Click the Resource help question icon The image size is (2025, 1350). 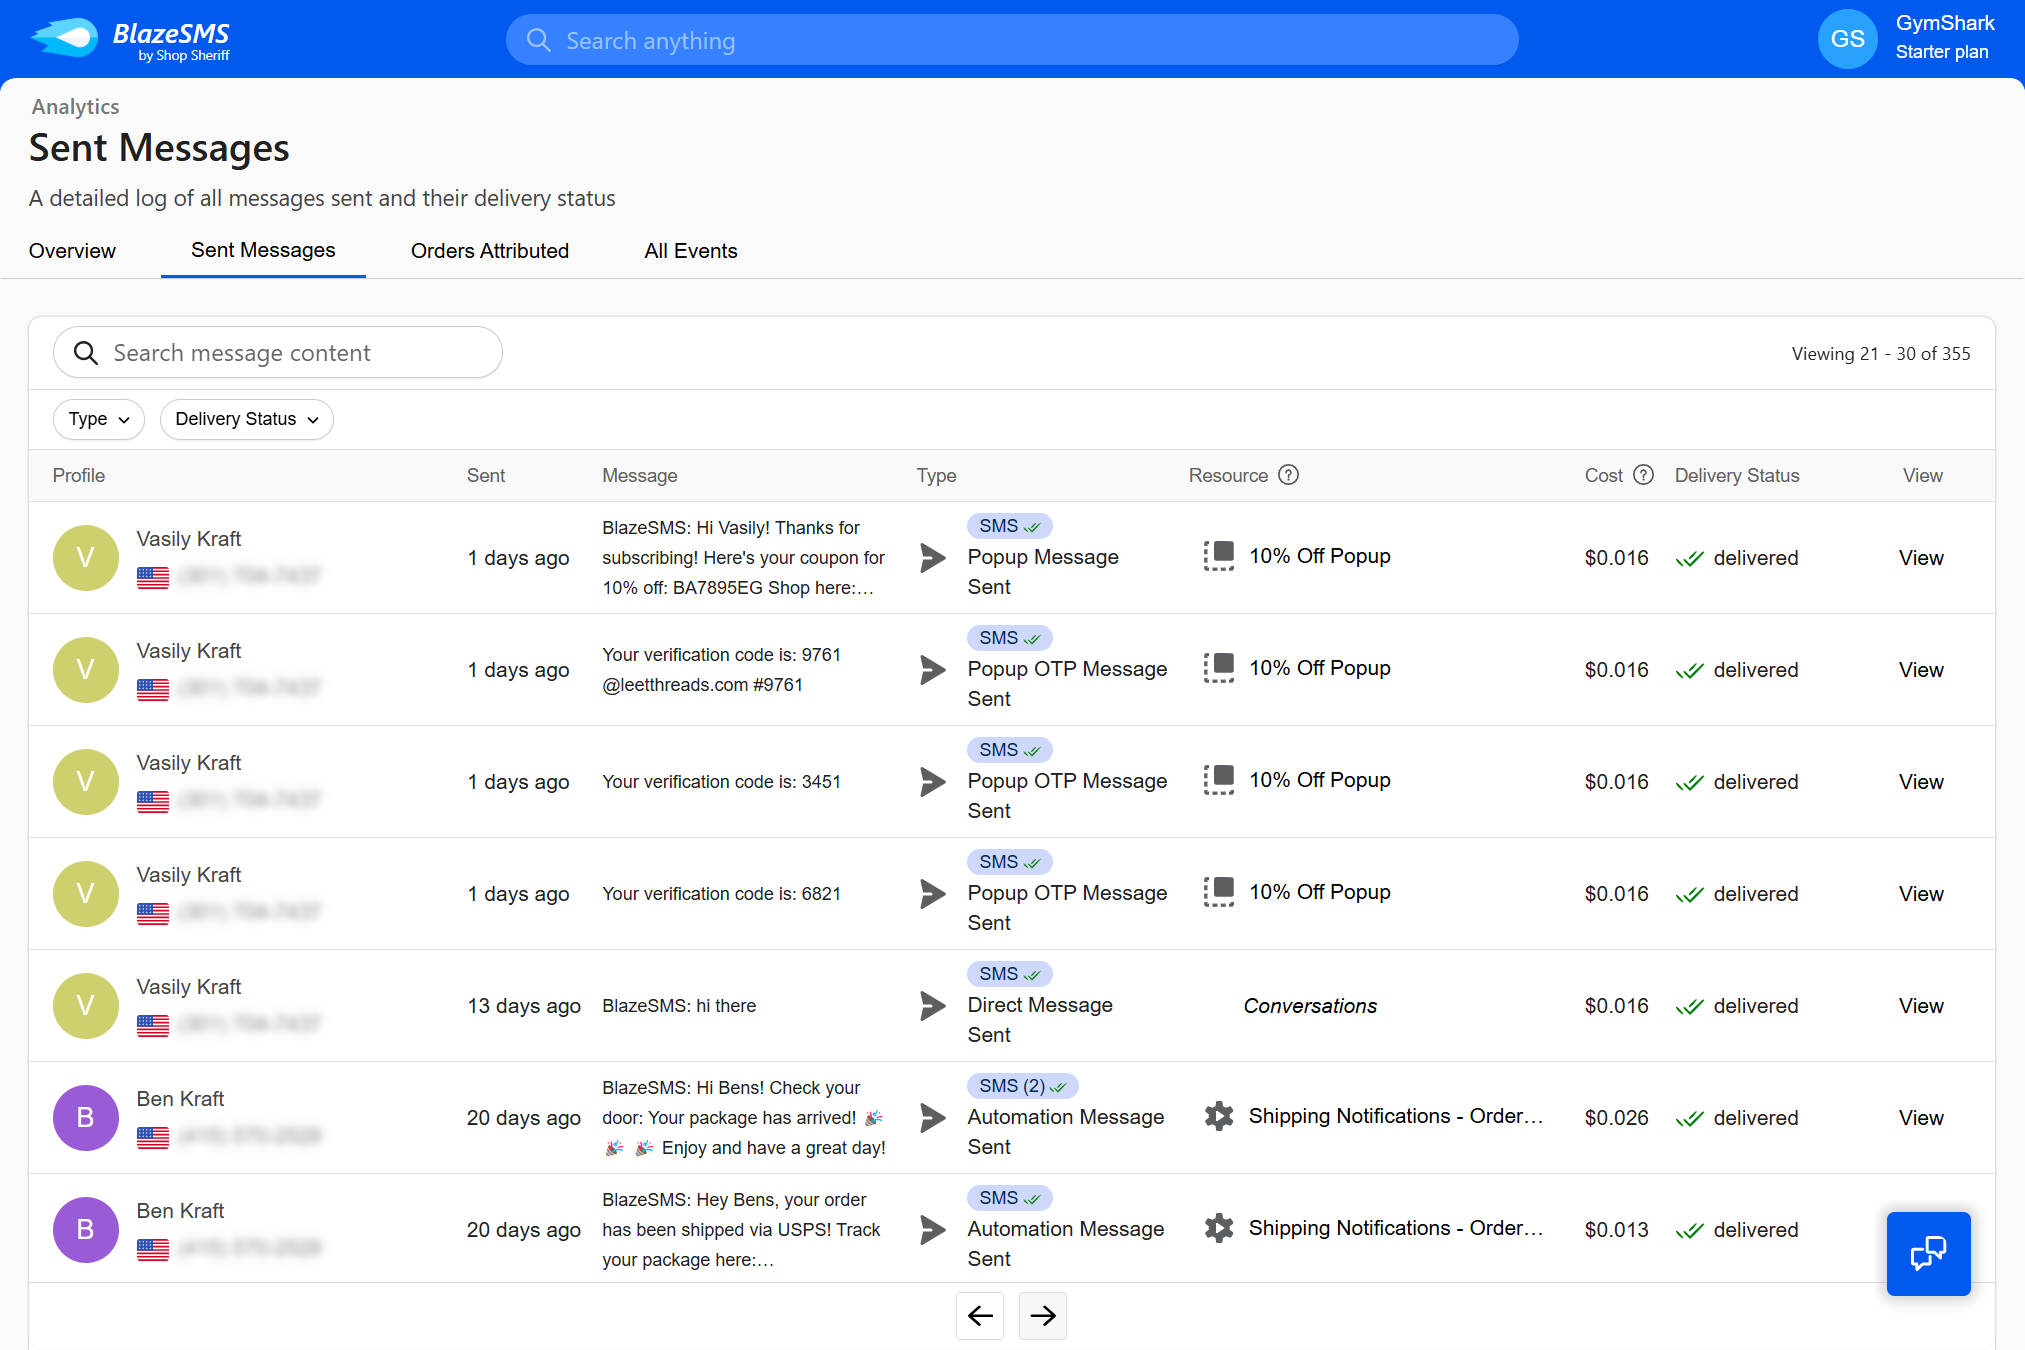(x=1289, y=475)
